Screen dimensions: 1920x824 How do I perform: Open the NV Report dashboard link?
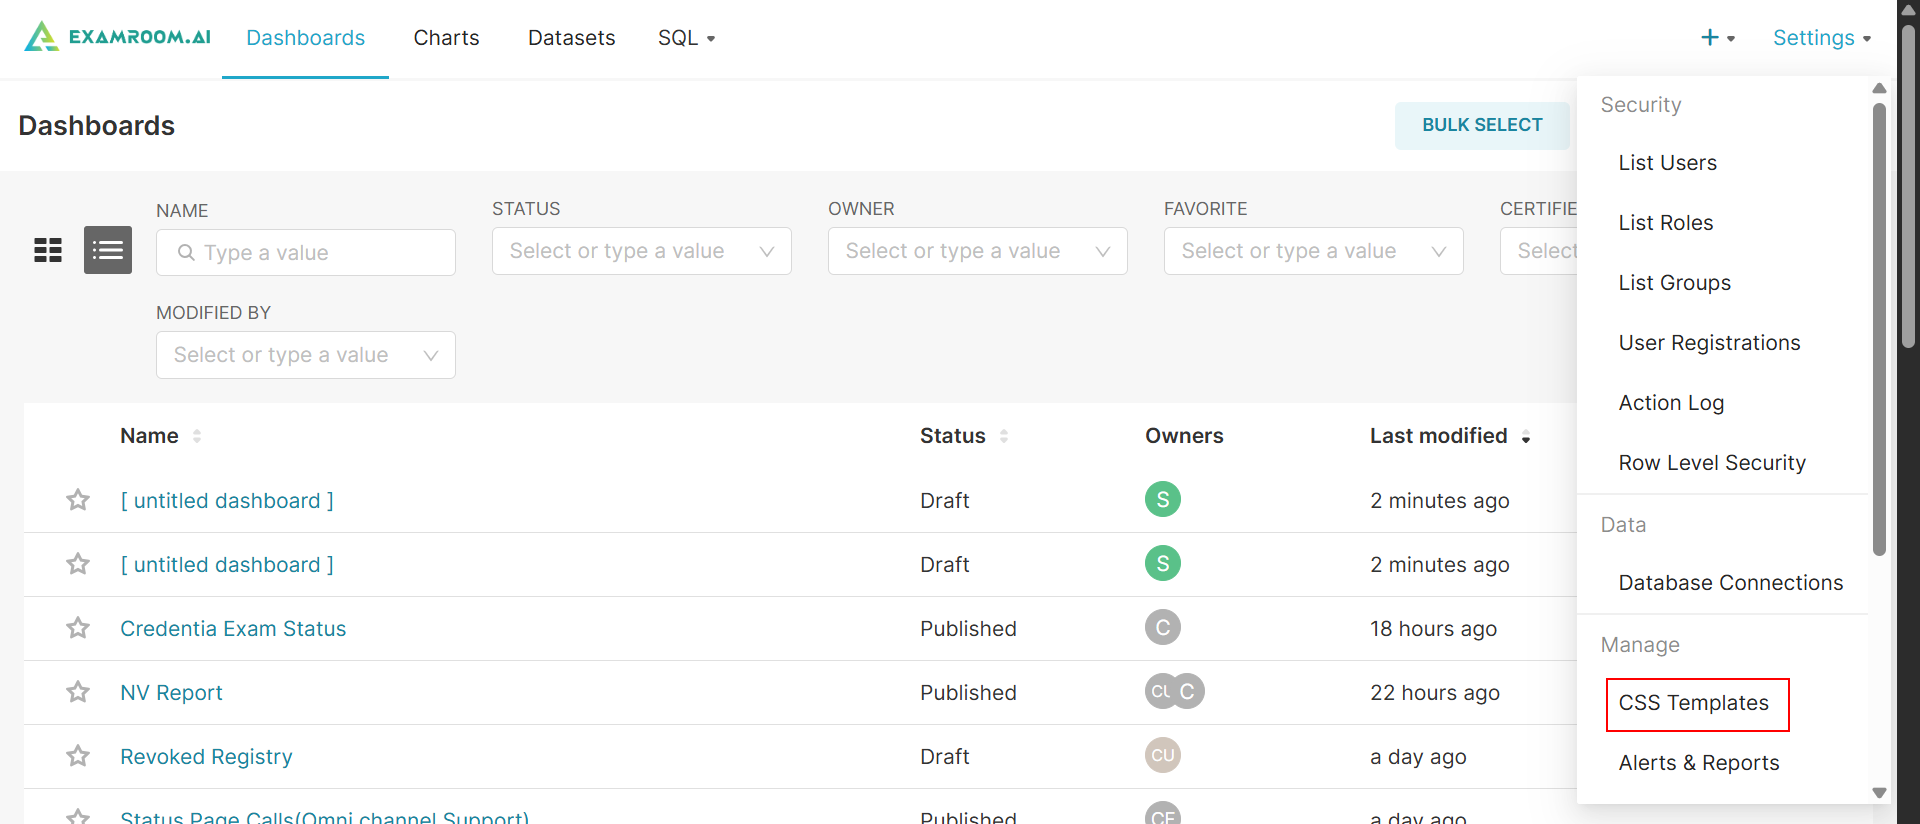[x=171, y=693]
